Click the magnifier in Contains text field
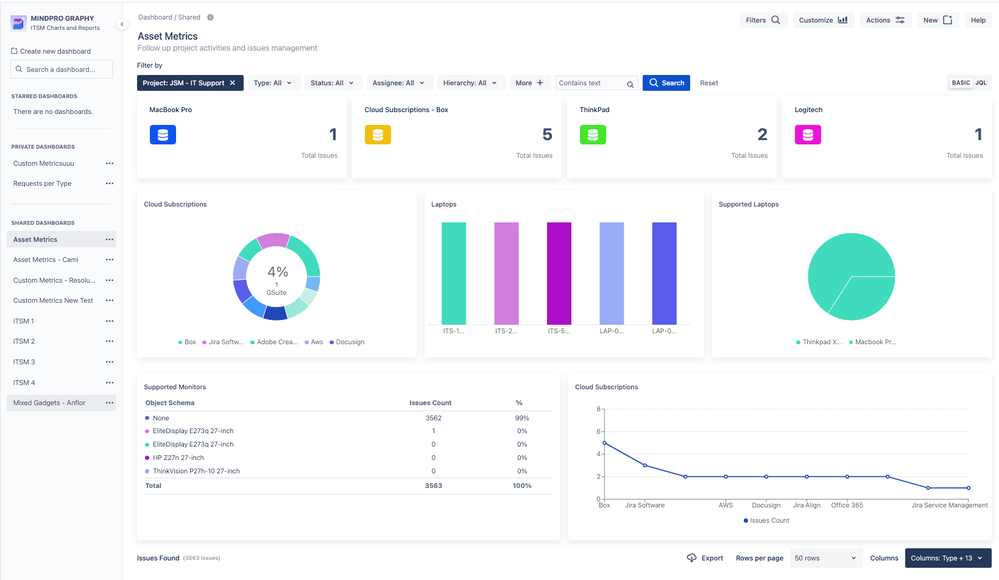The image size is (999, 580). point(630,83)
